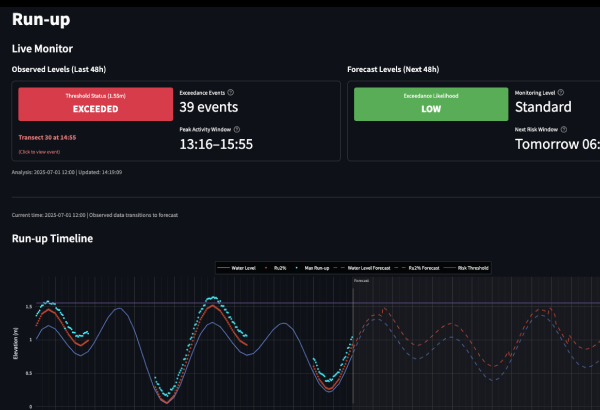The width and height of the screenshot is (600, 410).
Task: Open the Peak Activity Window help icon
Action: pos(236,129)
